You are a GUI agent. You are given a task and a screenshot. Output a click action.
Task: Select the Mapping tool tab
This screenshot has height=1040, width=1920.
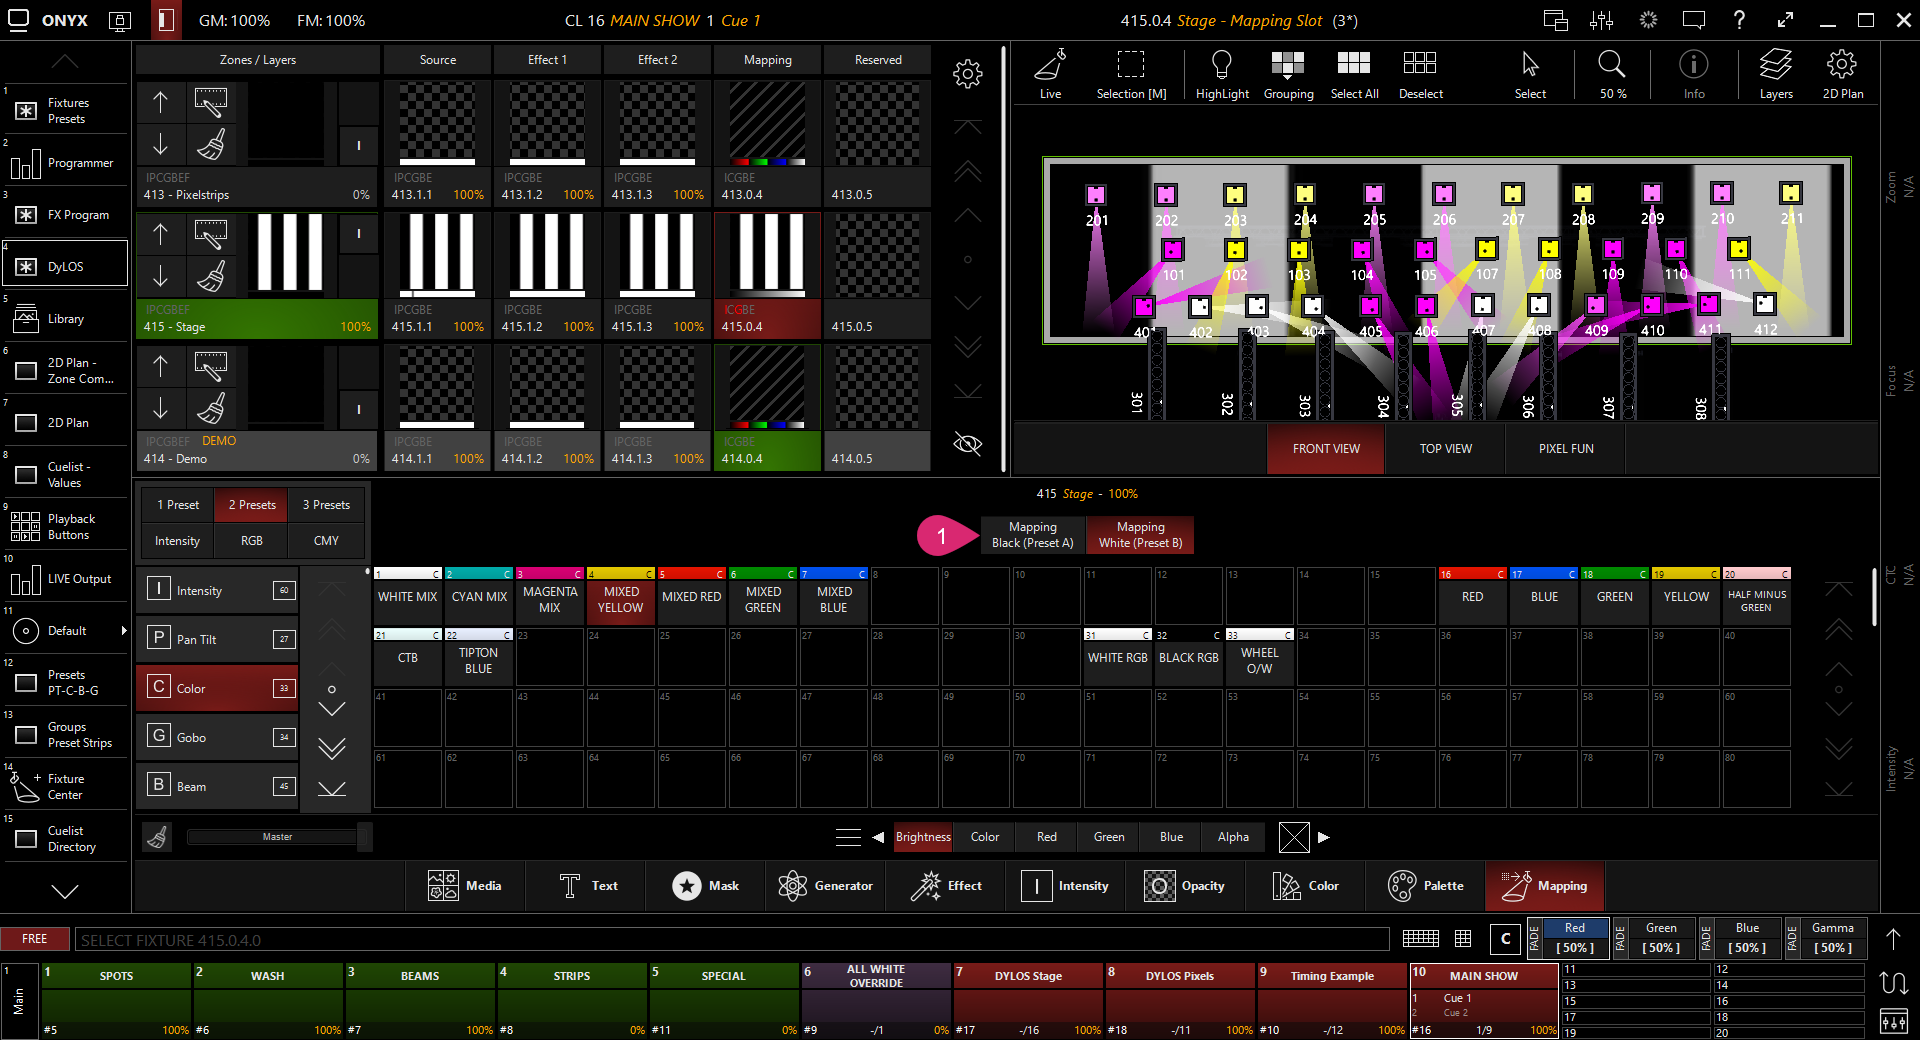pos(1545,886)
